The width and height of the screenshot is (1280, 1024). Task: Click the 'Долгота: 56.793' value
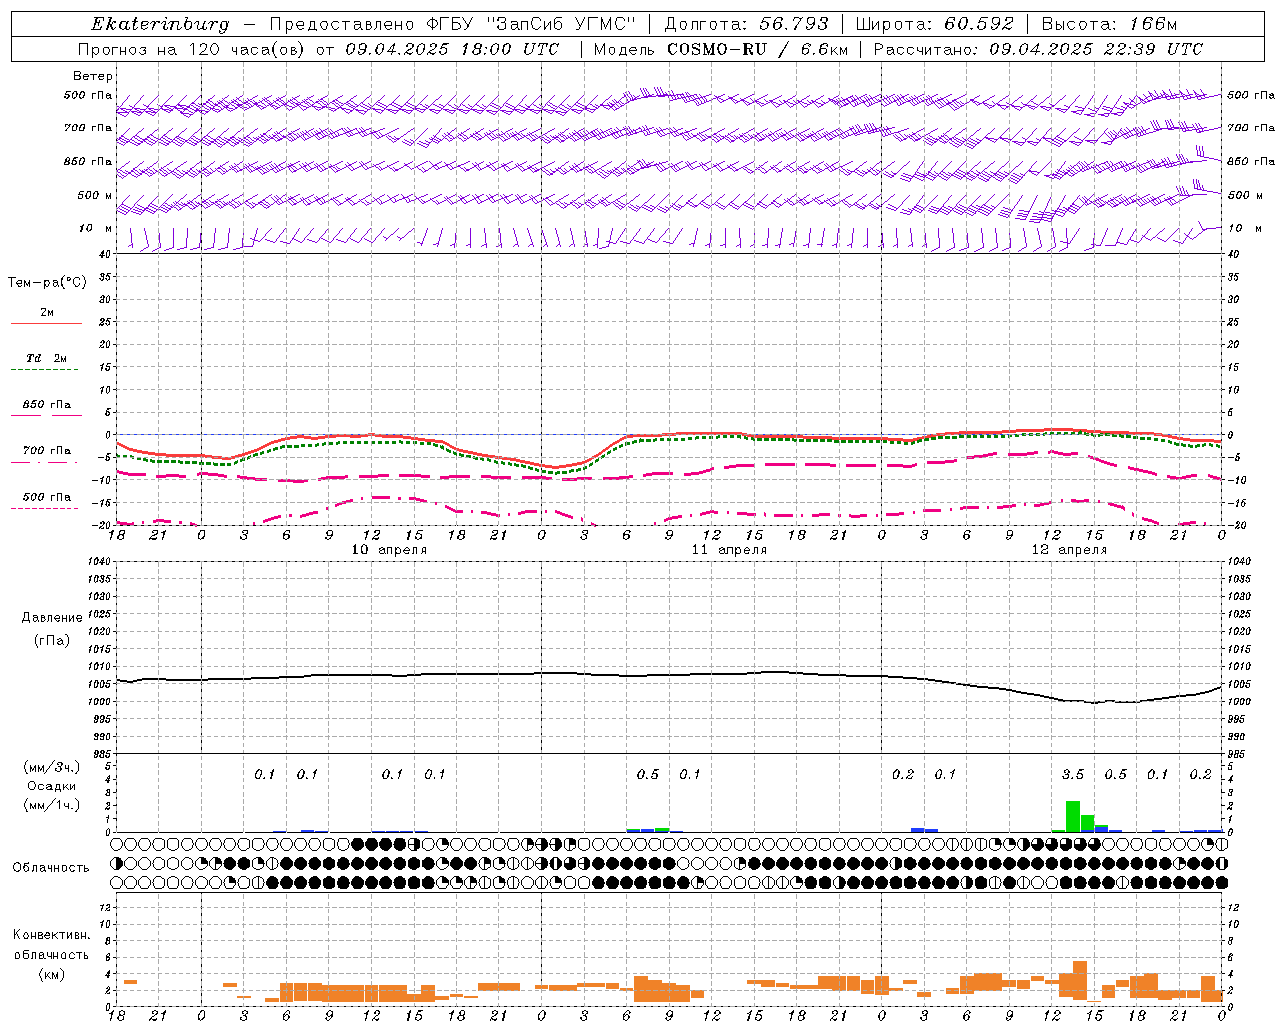click(x=746, y=24)
